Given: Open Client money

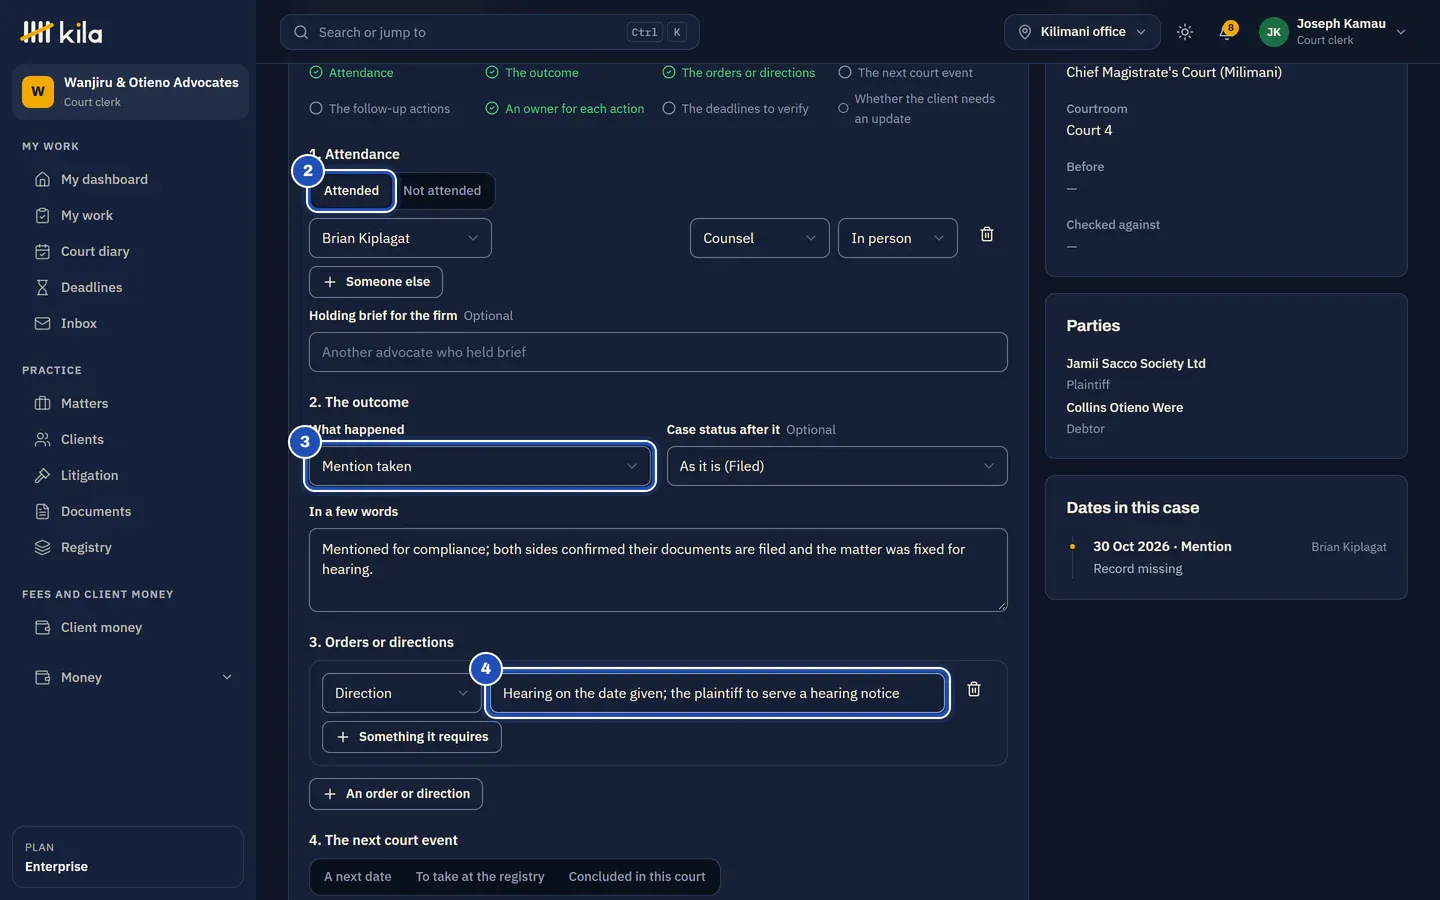Looking at the screenshot, I should click(x=128, y=627).
